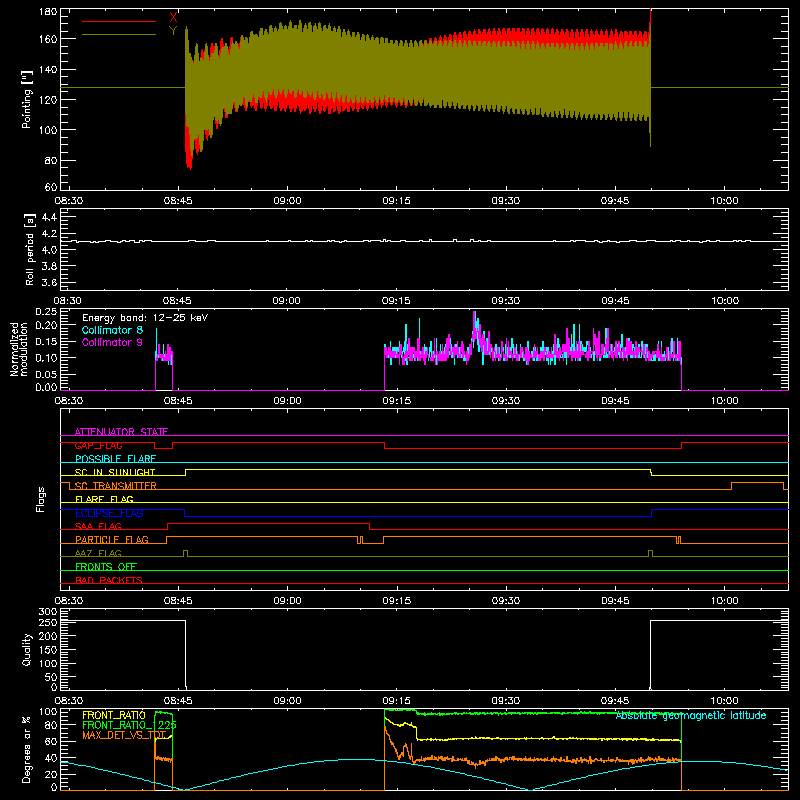Click the cyan Collimator 8 legend entry
This screenshot has width=800, height=800.
coord(112,330)
